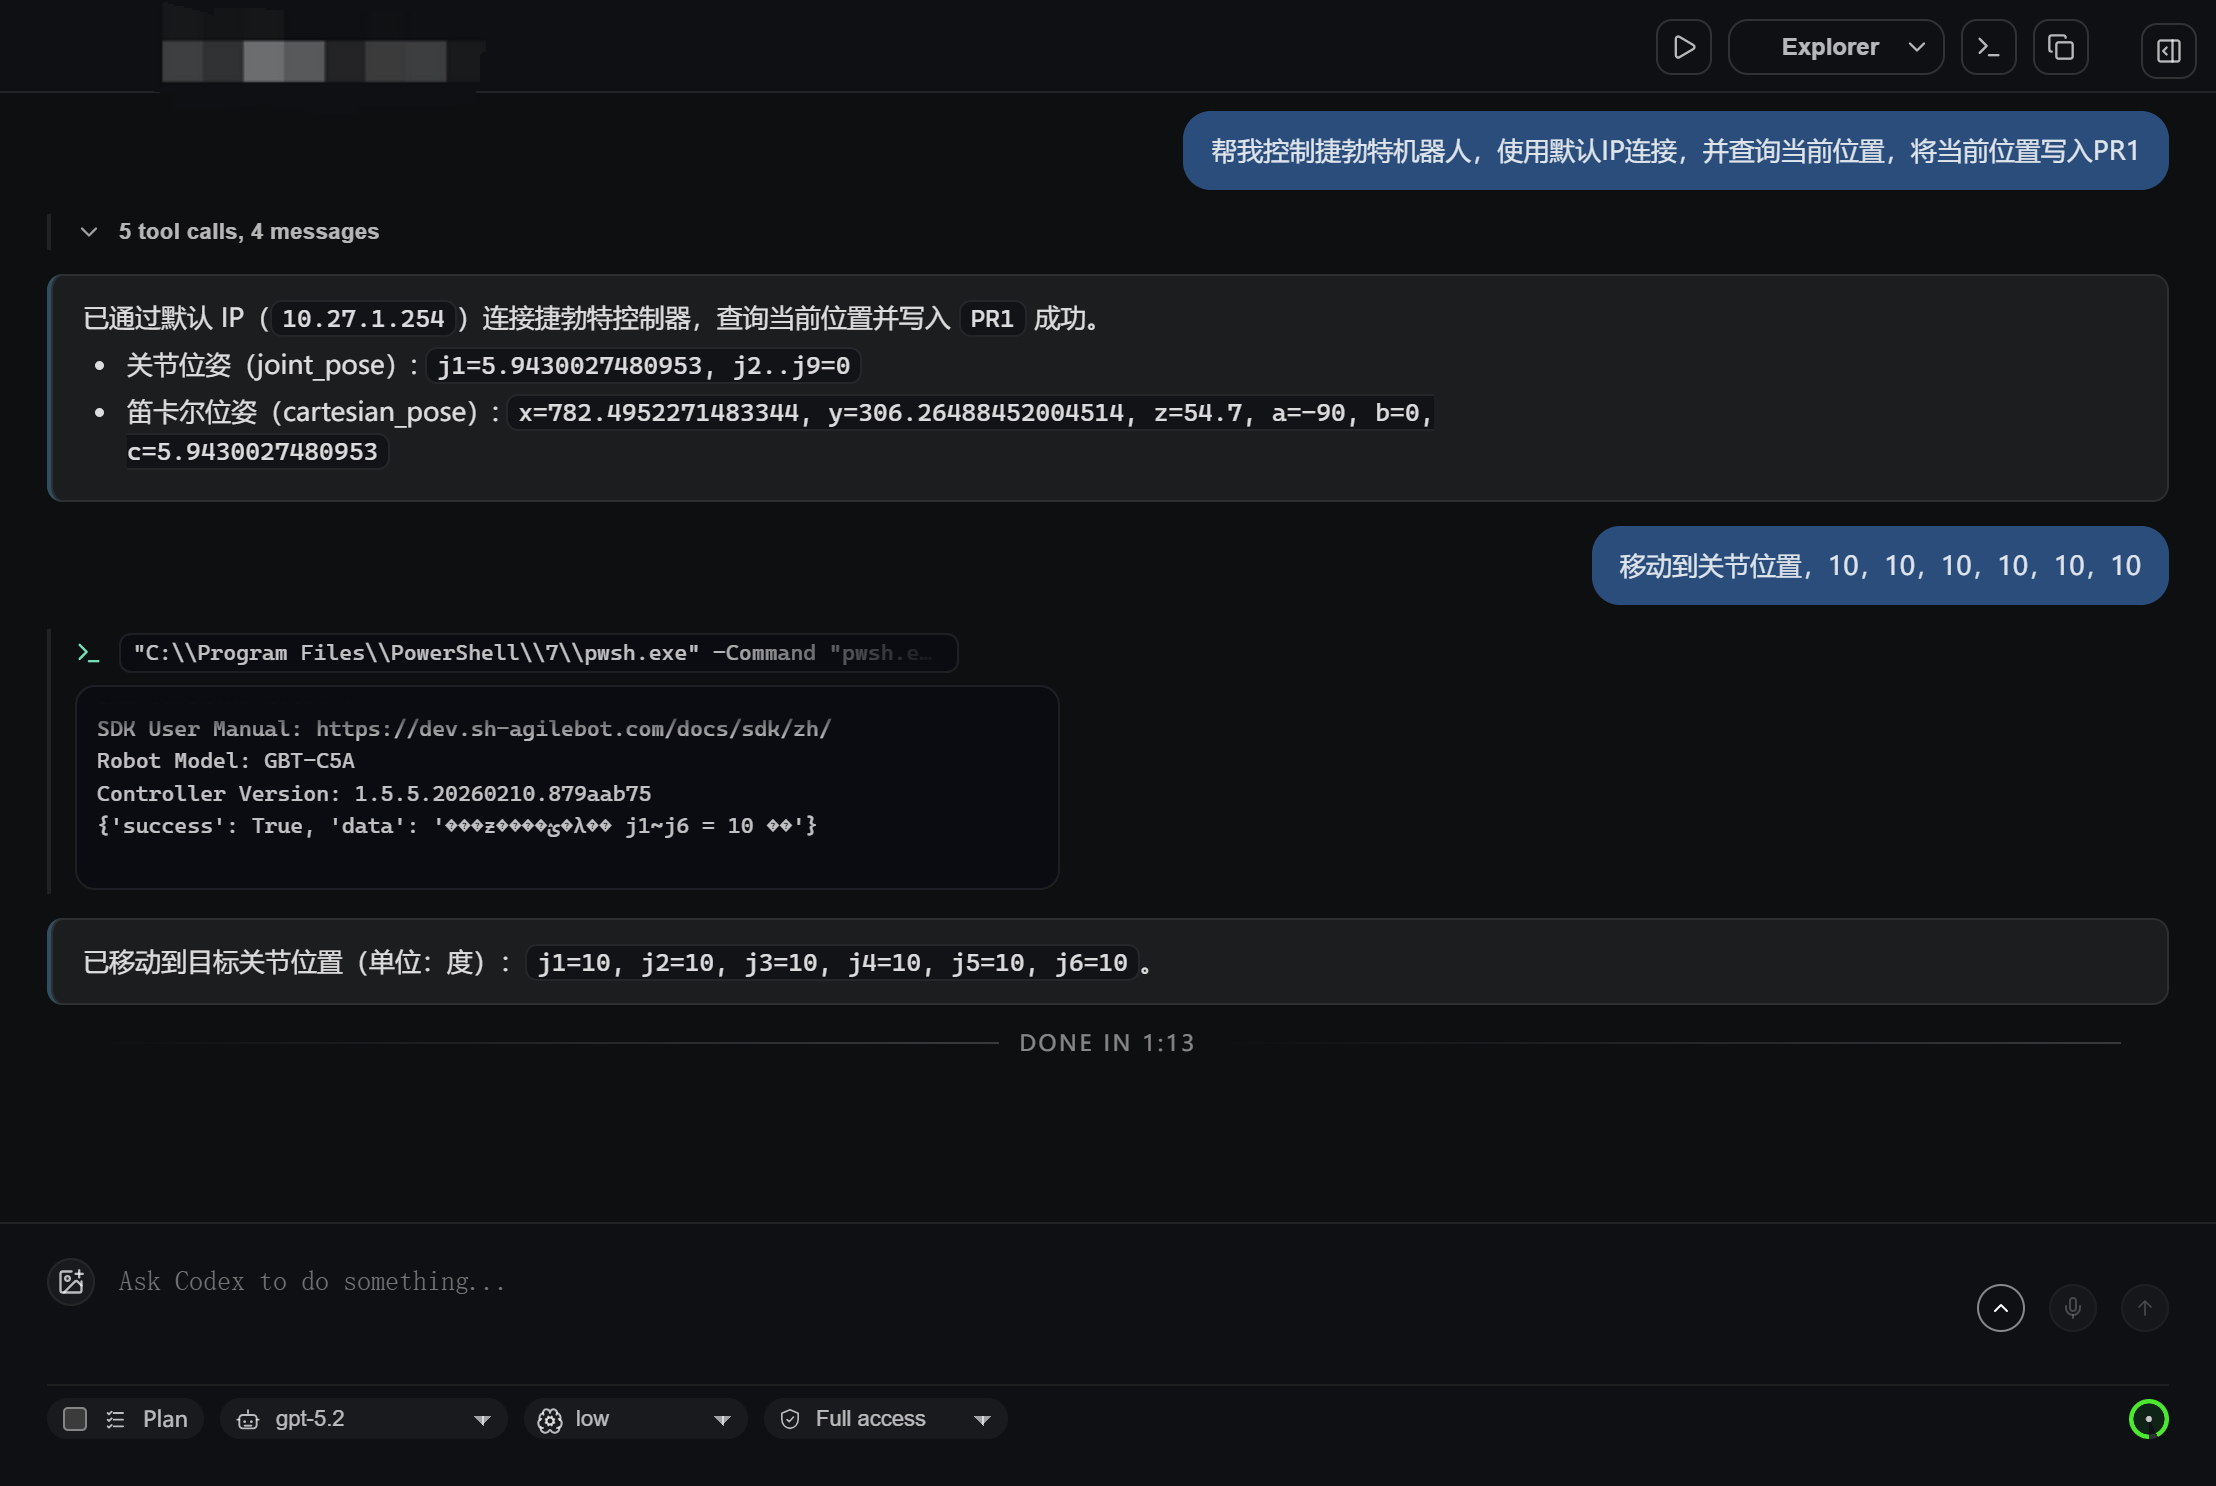Click the Run play icon in header
2216x1486 pixels.
[1684, 47]
